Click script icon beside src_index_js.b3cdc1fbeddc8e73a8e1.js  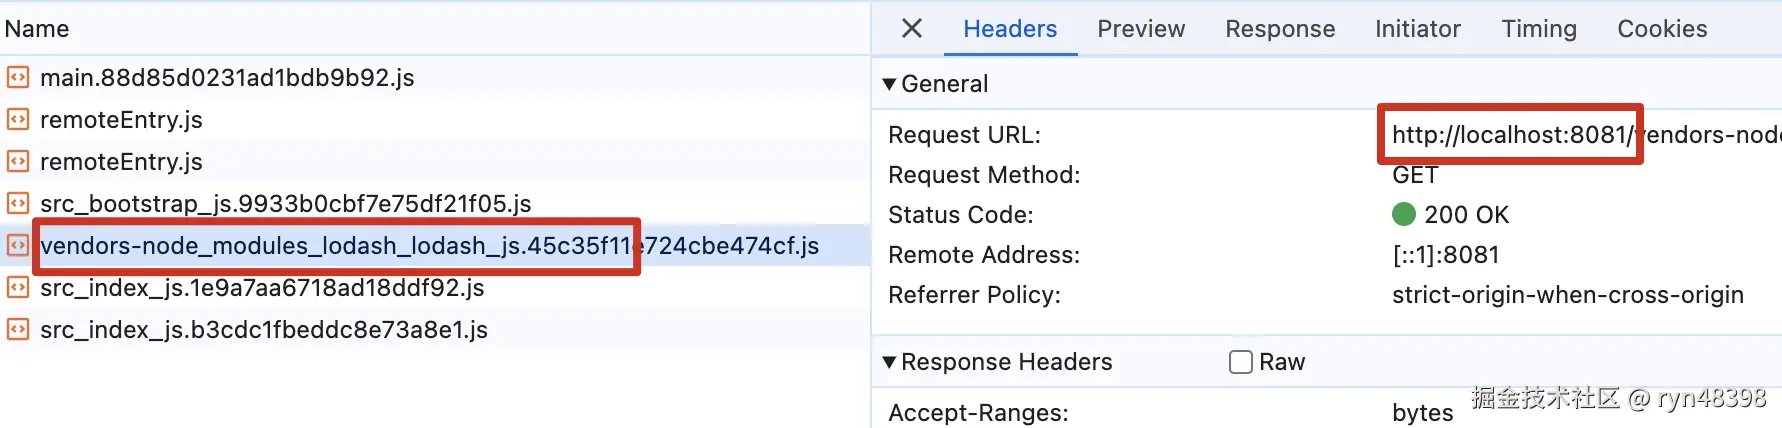[18, 330]
